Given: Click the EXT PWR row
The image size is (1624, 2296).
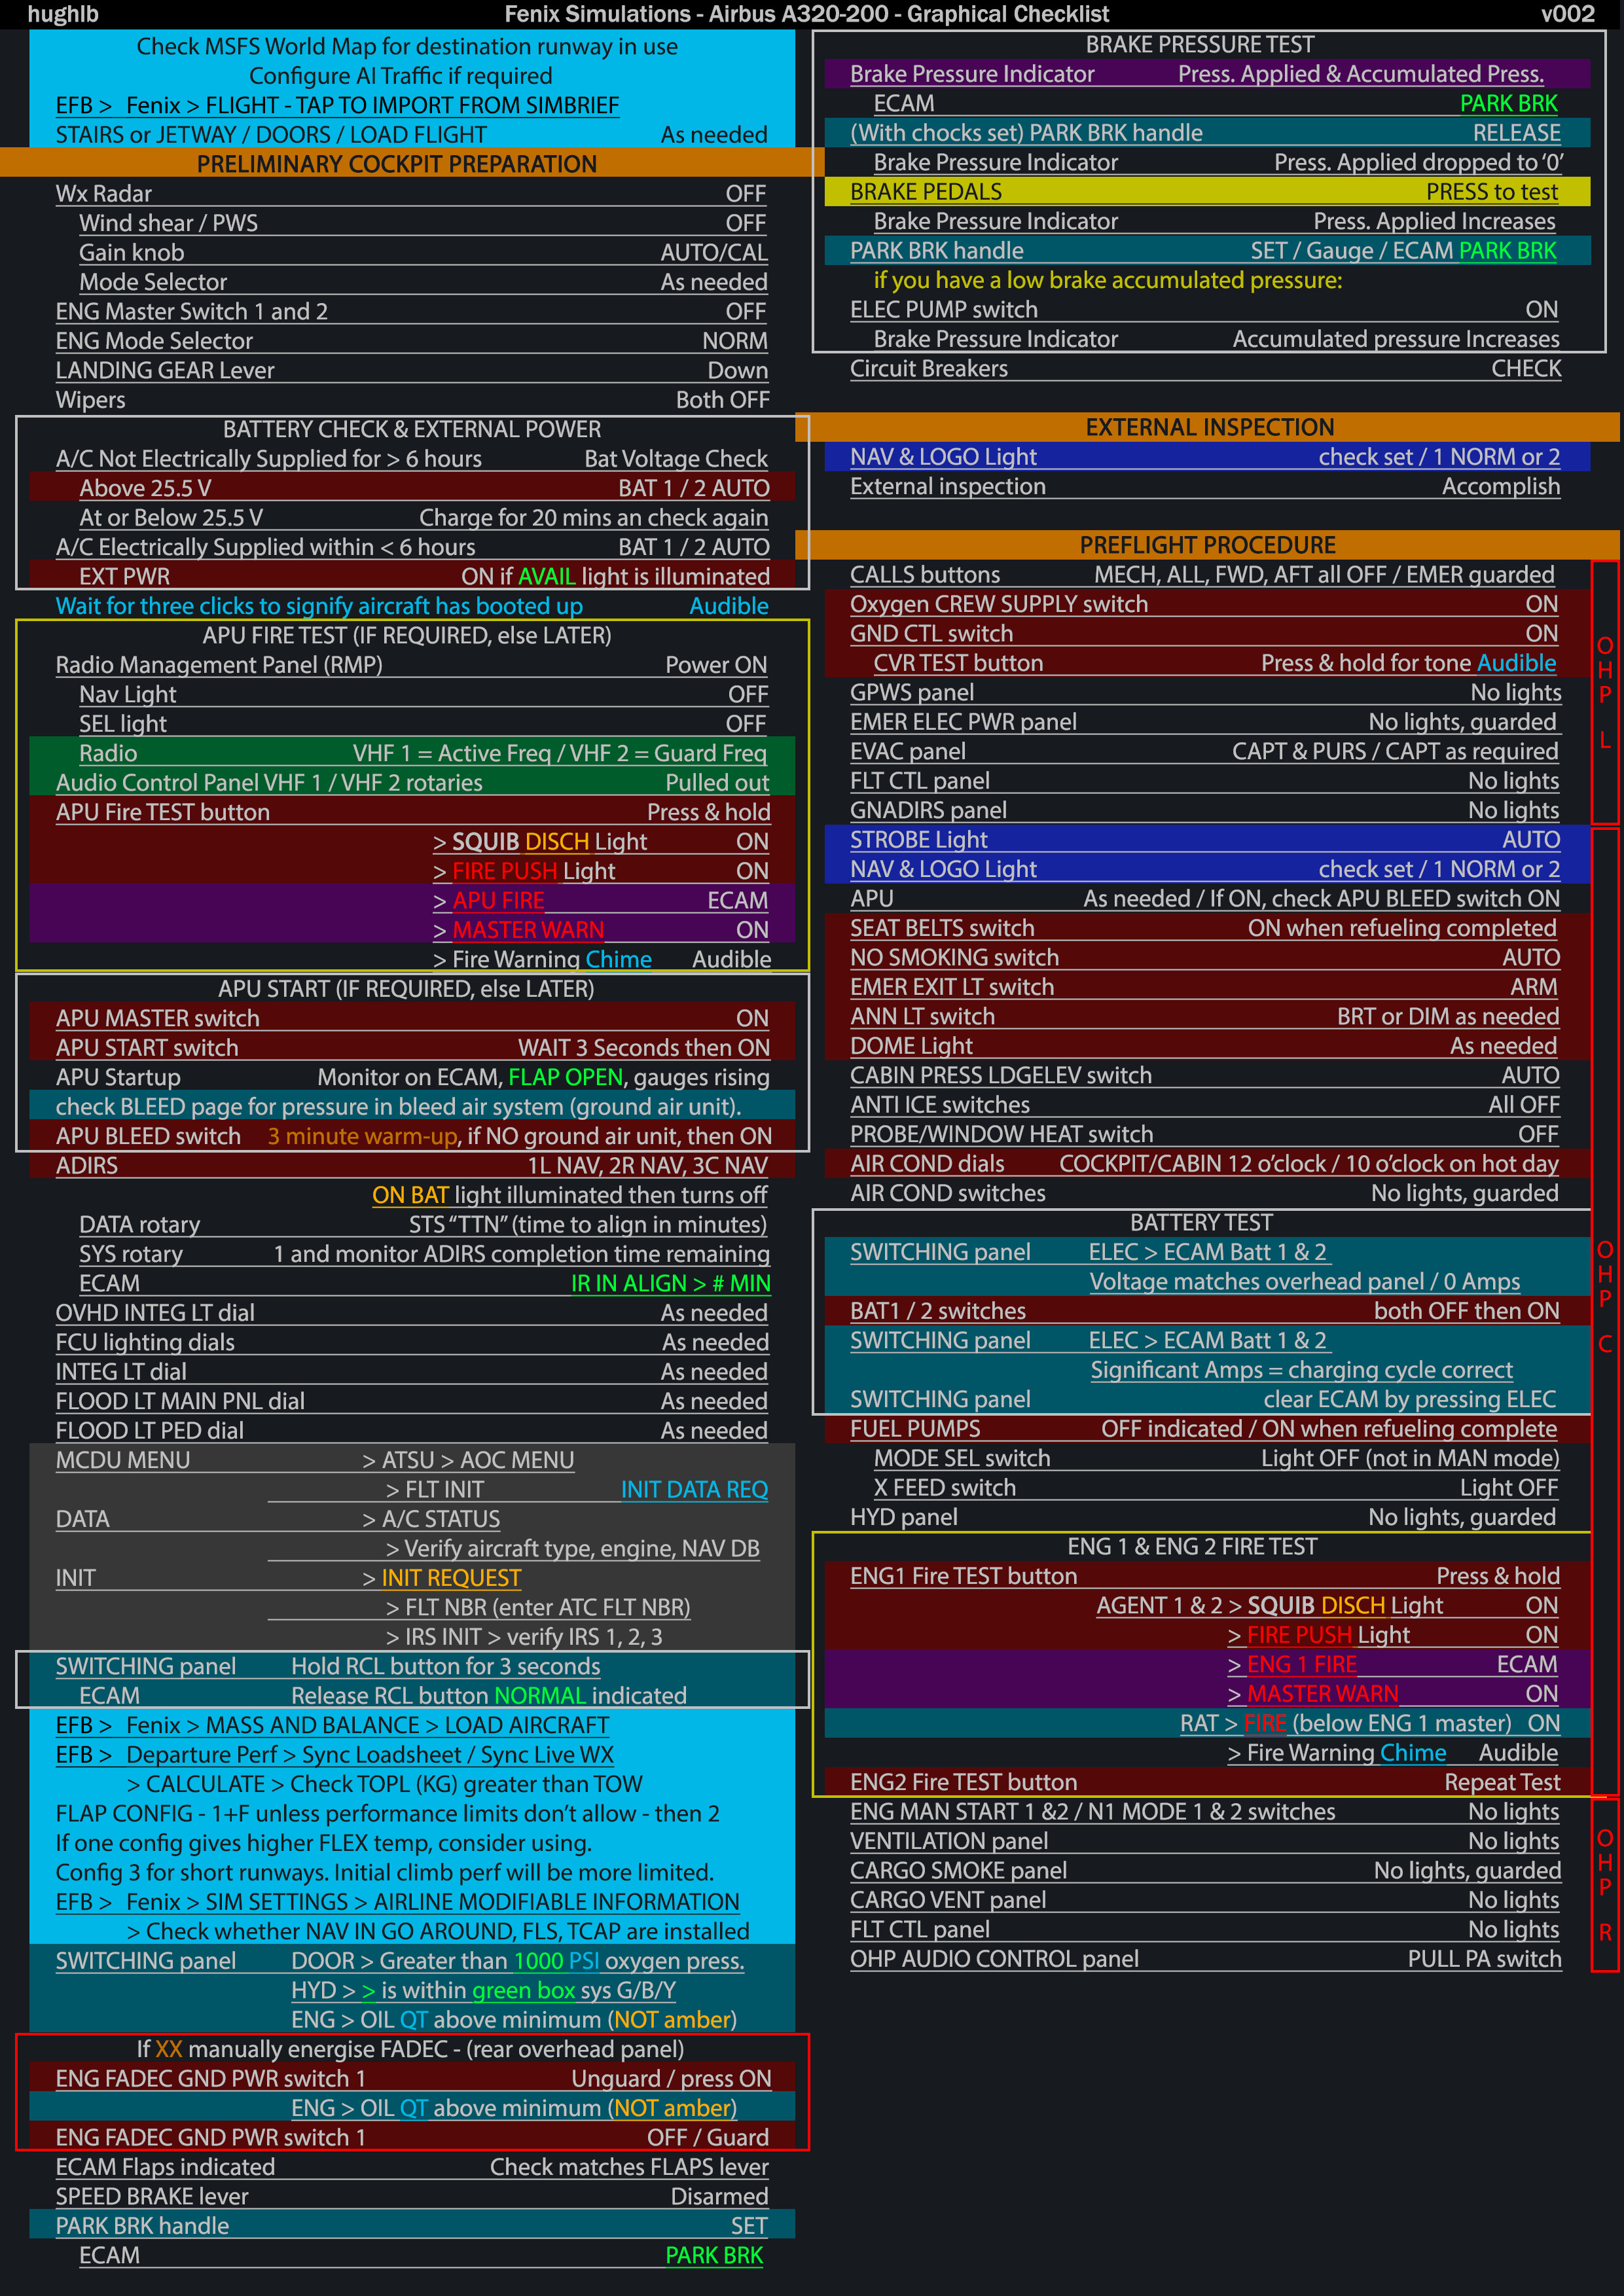Looking at the screenshot, I should click(412, 576).
